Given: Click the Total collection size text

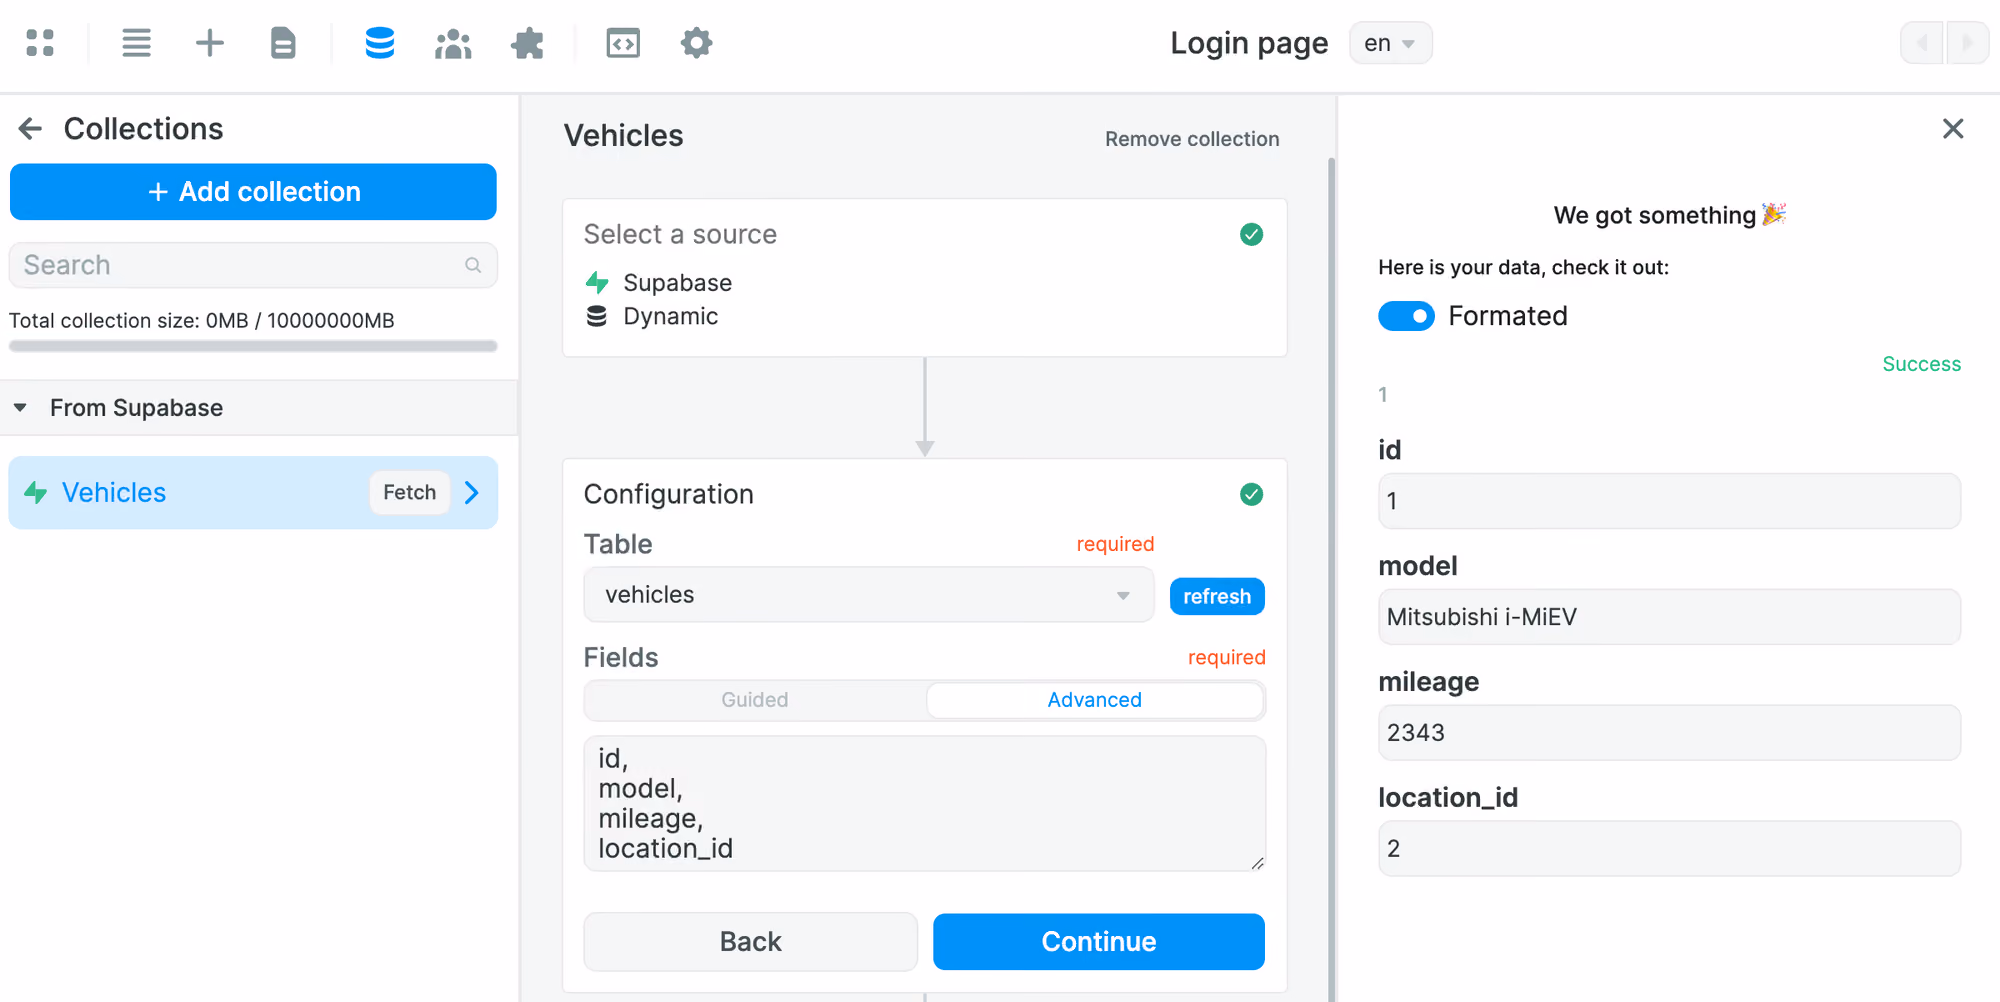Looking at the screenshot, I should [x=202, y=321].
